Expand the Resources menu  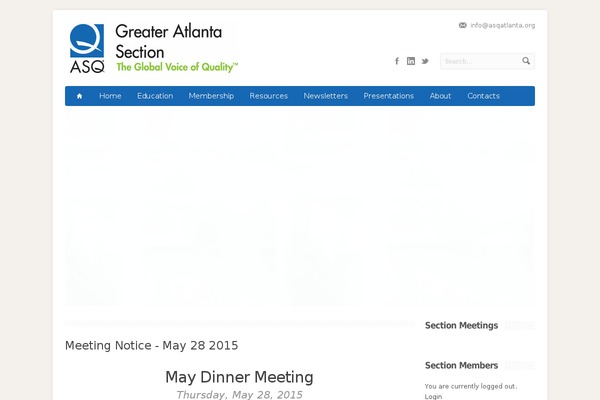pyautogui.click(x=269, y=96)
